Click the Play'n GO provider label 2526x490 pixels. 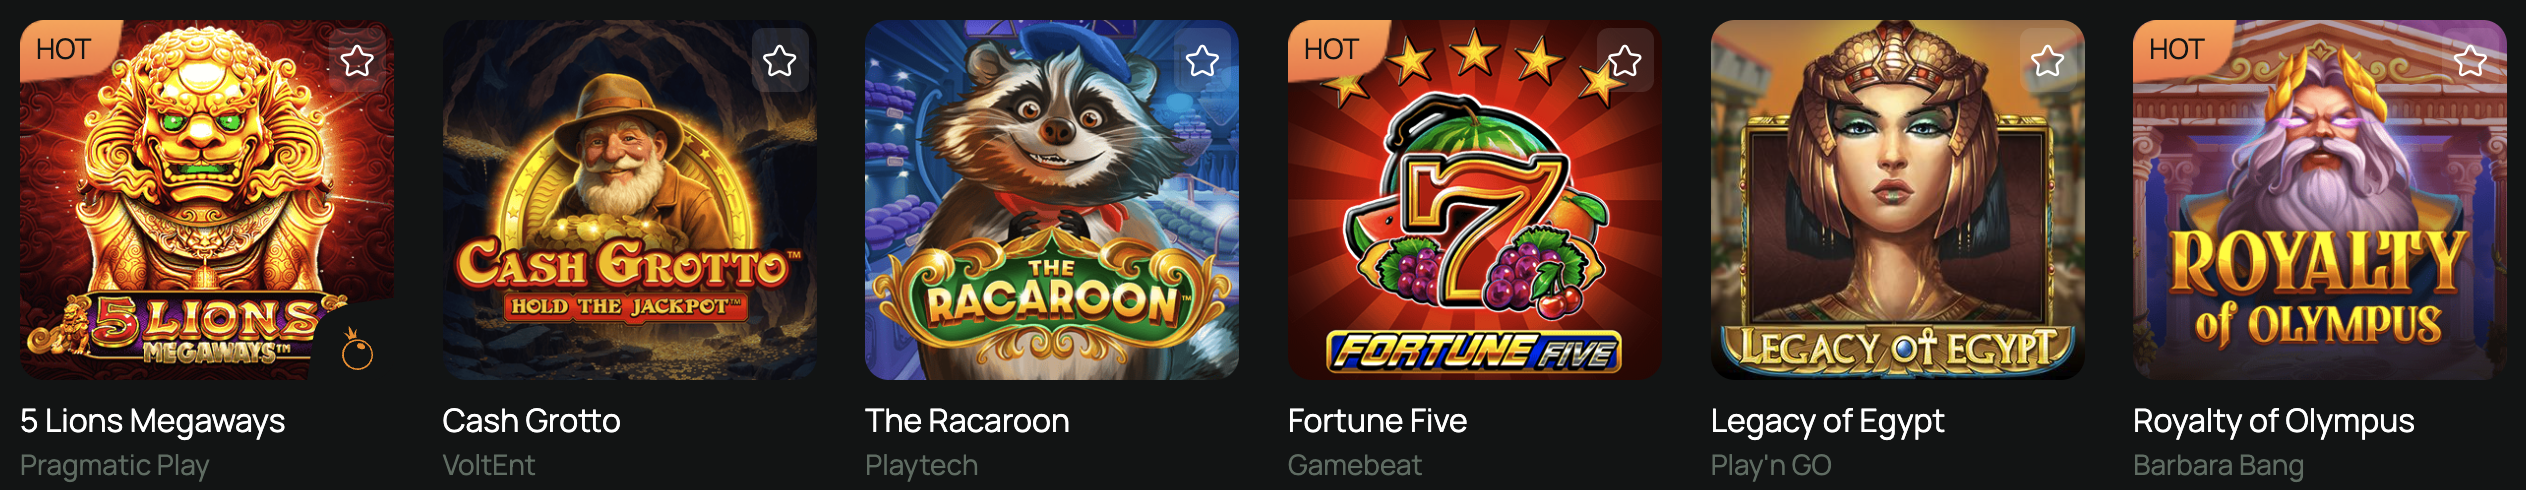click(x=1770, y=465)
